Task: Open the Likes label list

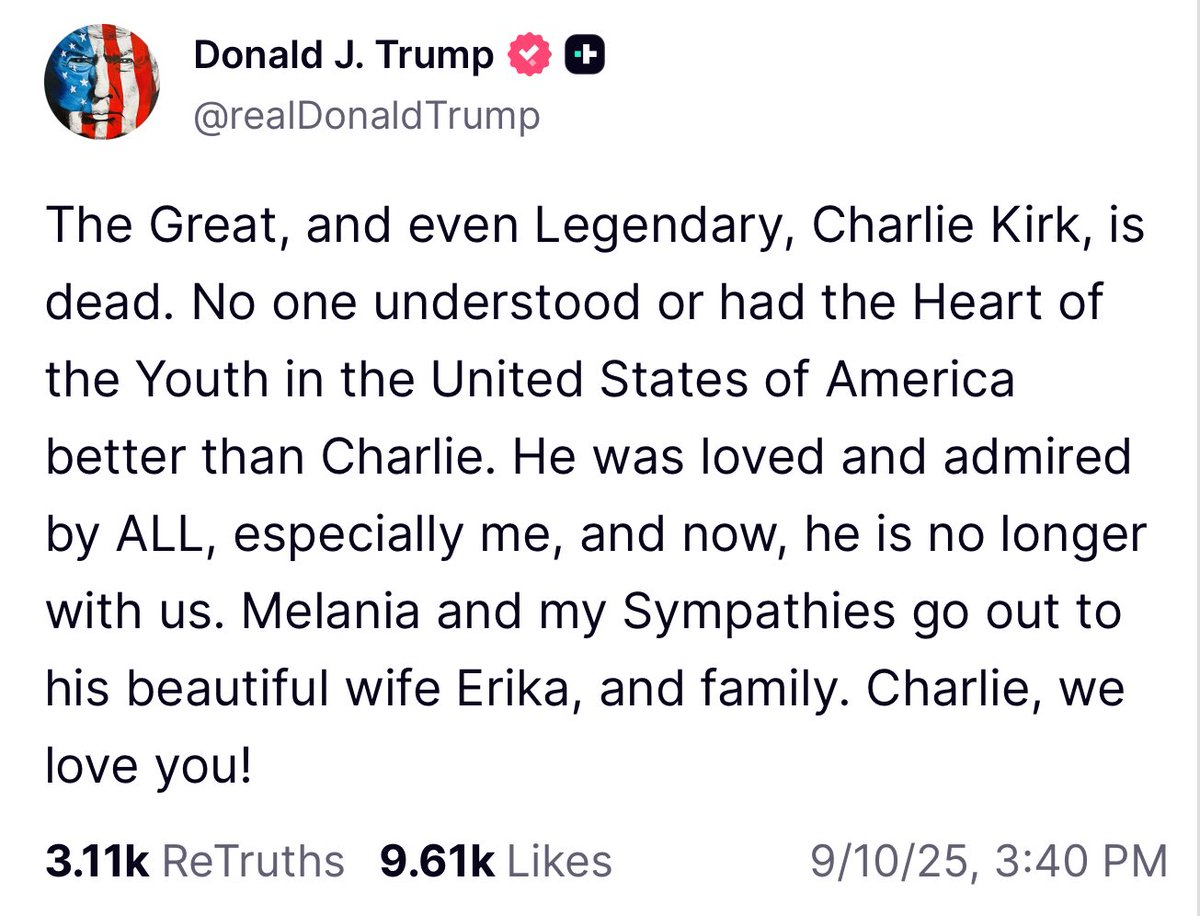Action: (559, 861)
